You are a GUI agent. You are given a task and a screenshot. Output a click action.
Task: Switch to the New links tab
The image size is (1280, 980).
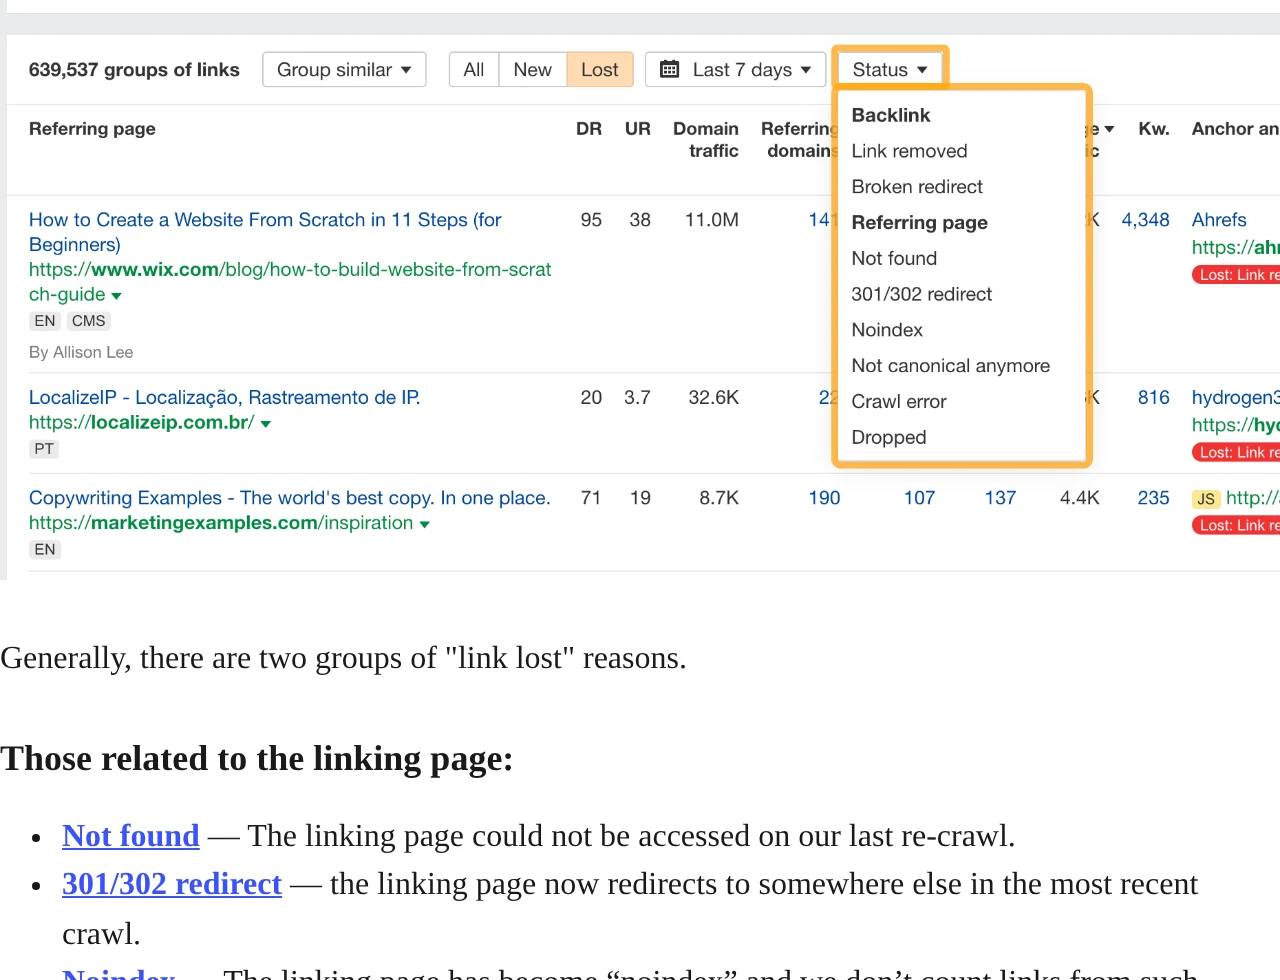point(532,70)
